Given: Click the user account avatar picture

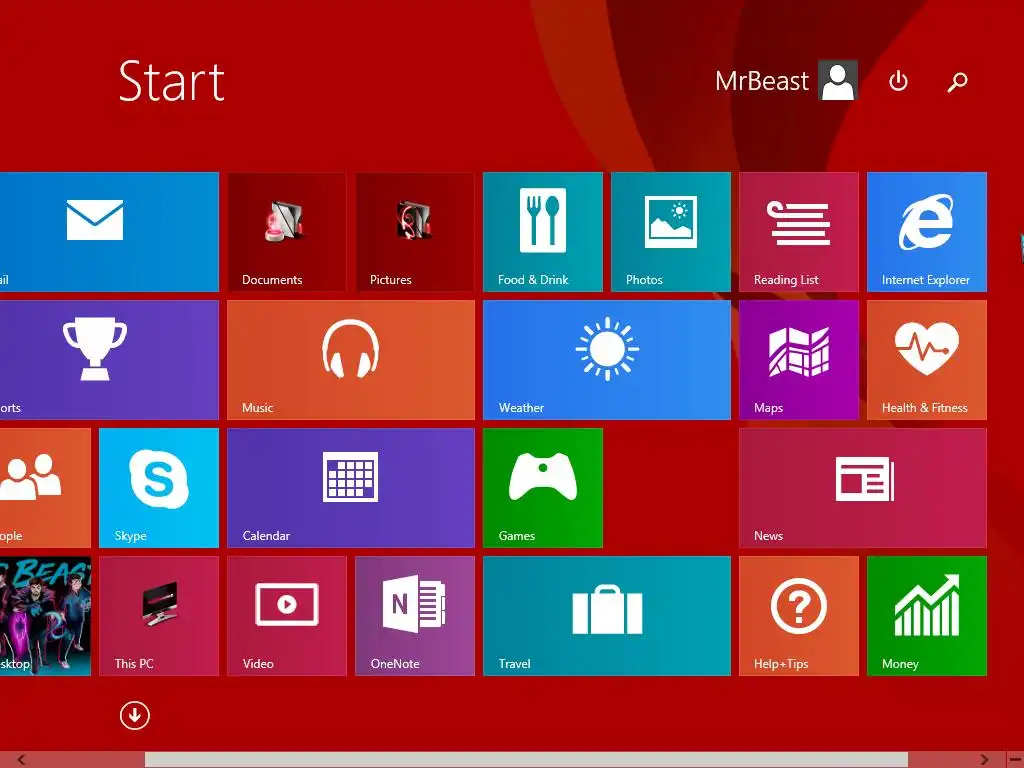Looking at the screenshot, I should (839, 80).
